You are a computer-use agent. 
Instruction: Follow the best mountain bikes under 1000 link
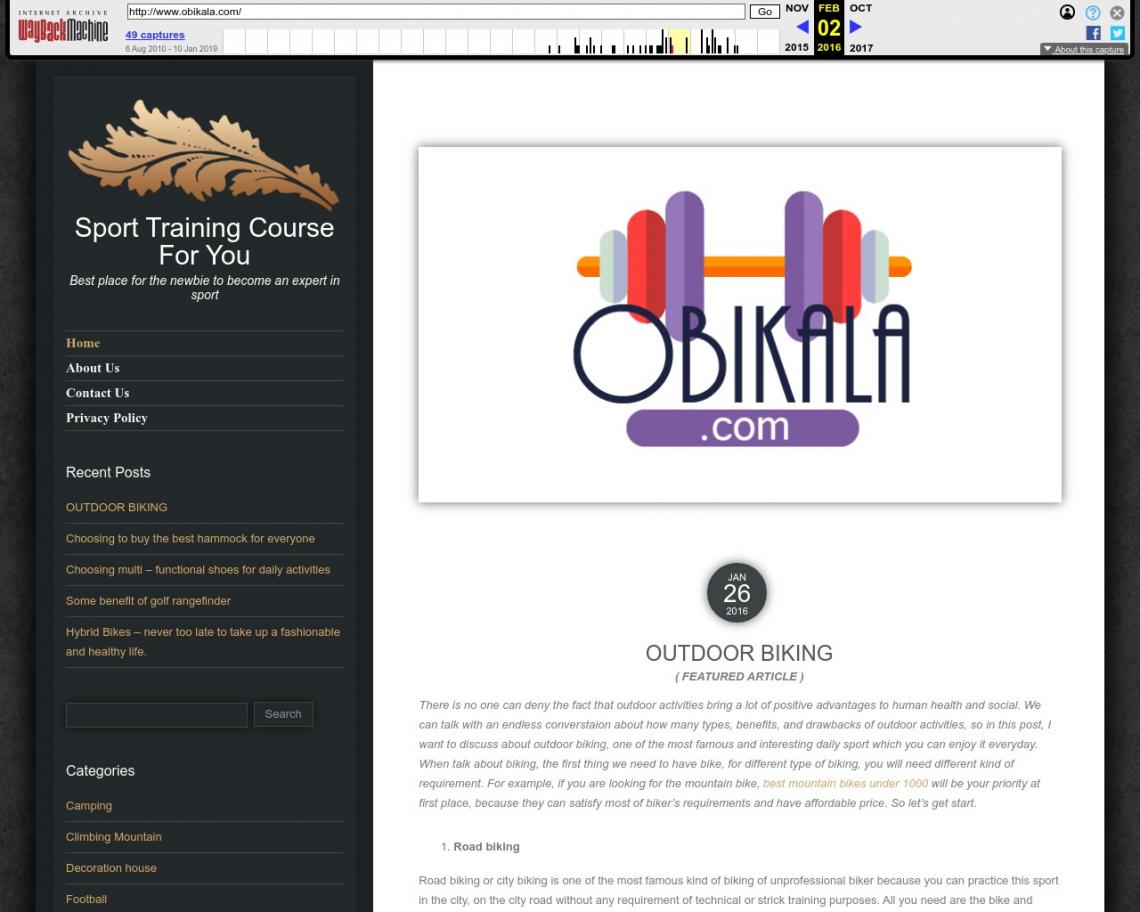[845, 783]
